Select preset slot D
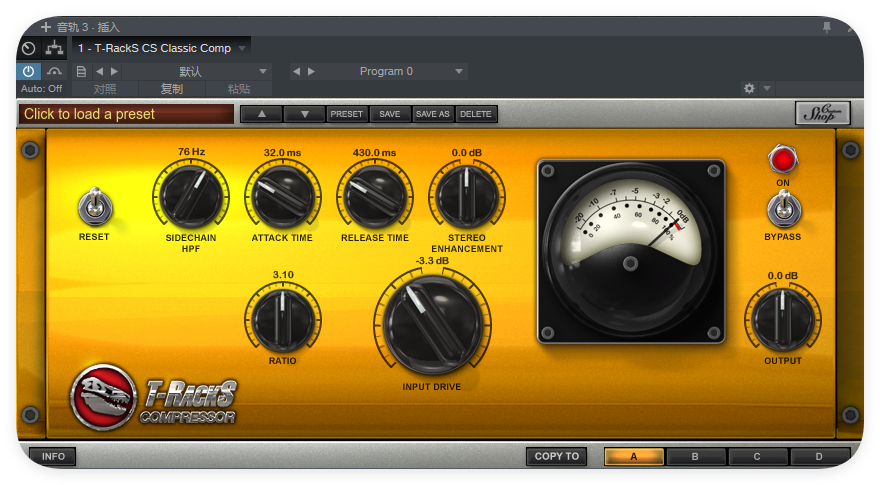This screenshot has height=485, width=880. 819,456
